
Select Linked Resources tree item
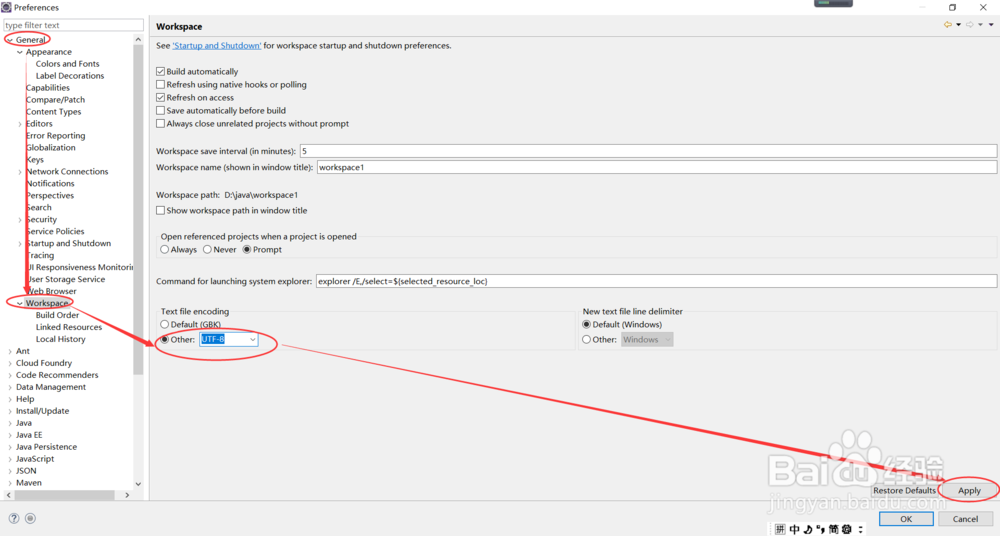point(69,327)
